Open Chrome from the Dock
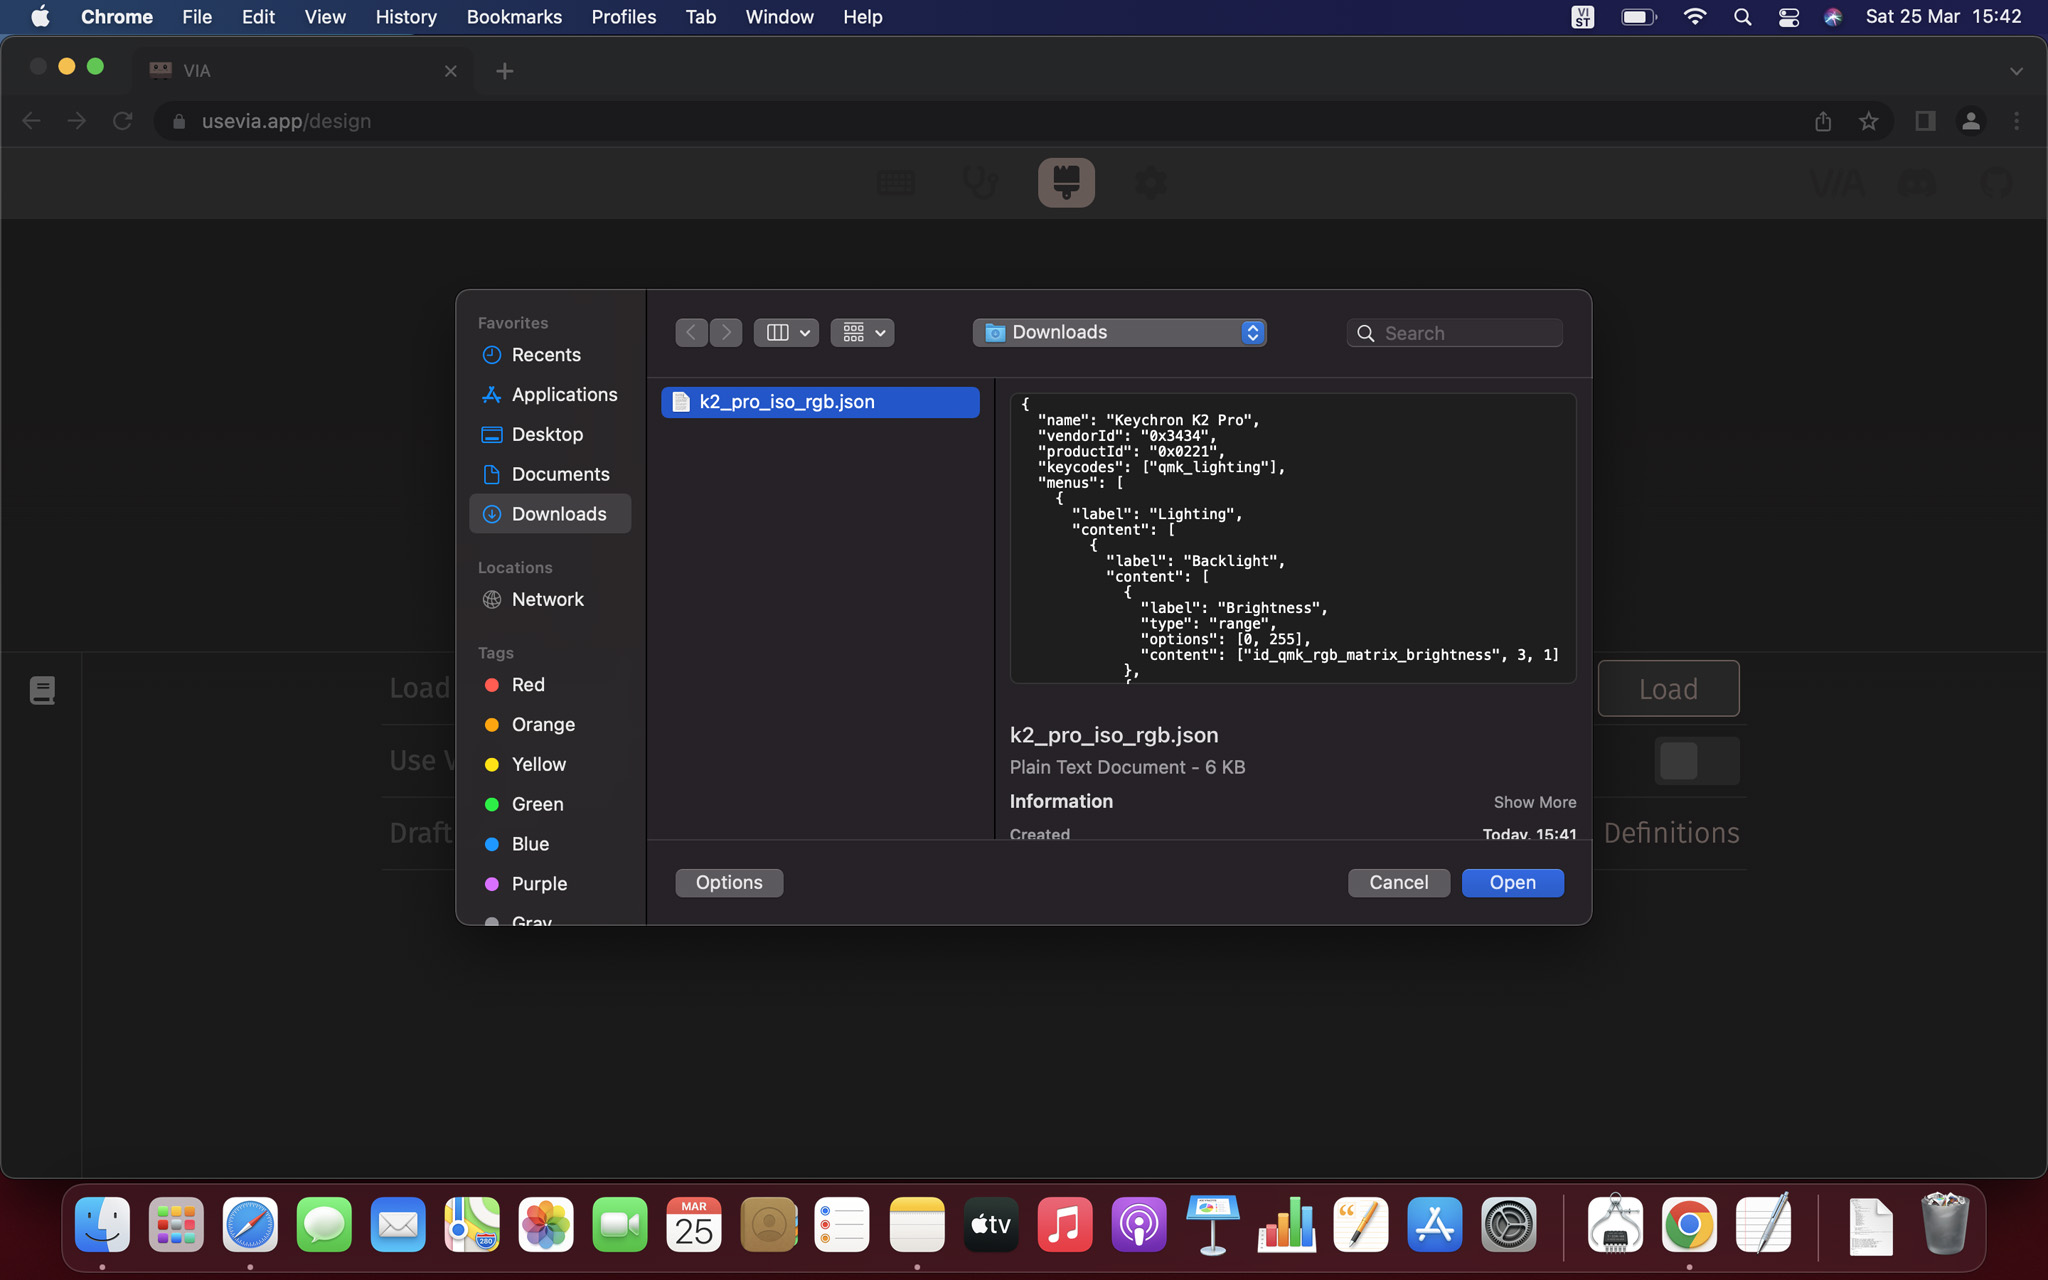 point(1689,1224)
